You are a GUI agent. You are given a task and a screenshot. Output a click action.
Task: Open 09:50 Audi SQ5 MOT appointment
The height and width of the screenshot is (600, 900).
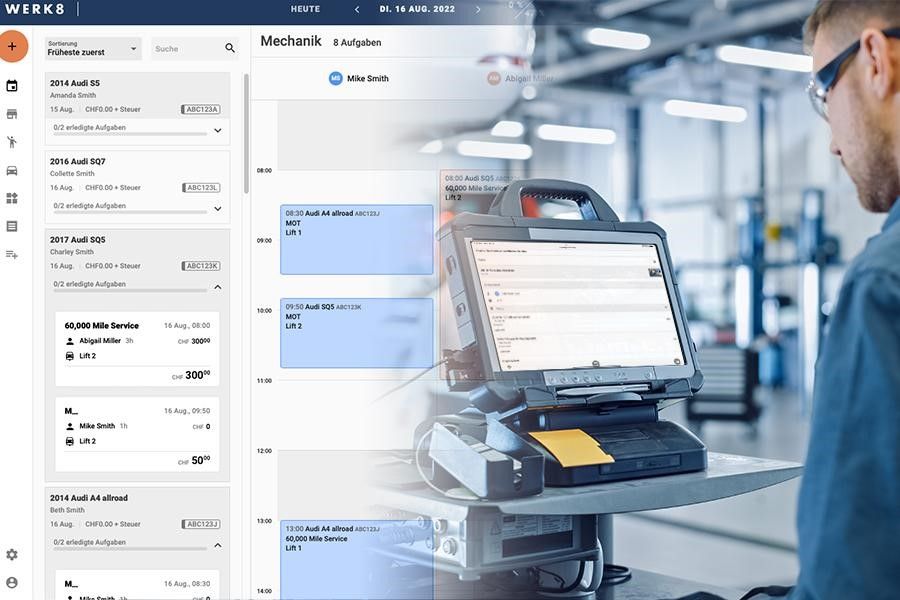(356, 332)
